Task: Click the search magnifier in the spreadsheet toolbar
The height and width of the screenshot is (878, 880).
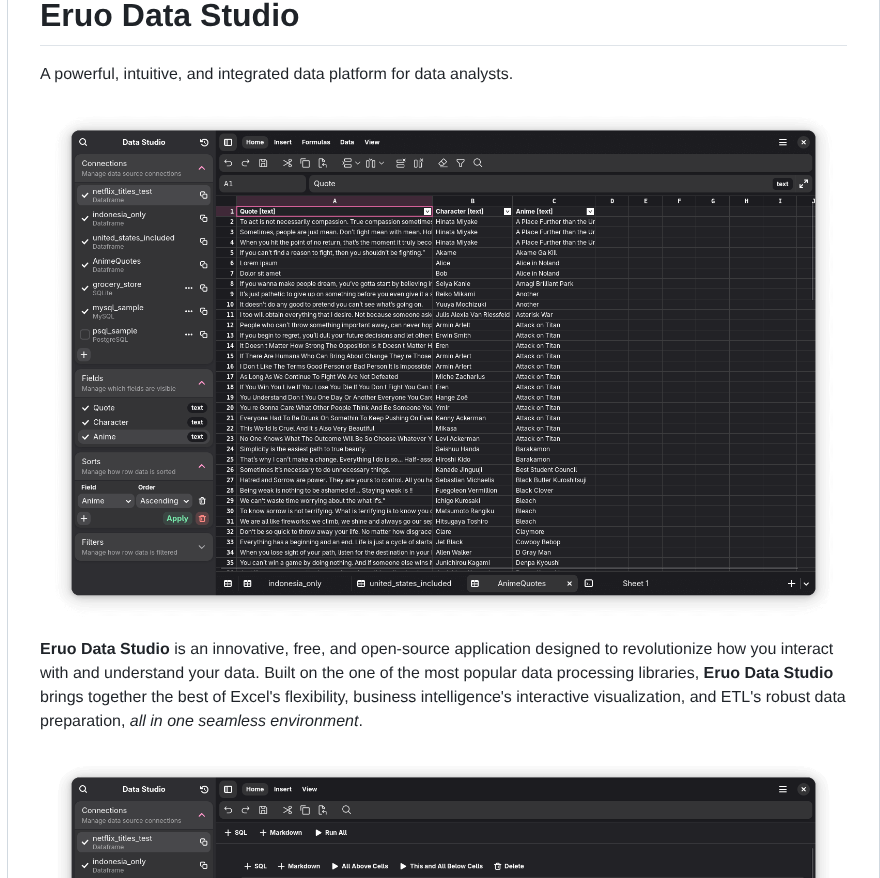Action: pyautogui.click(x=478, y=163)
